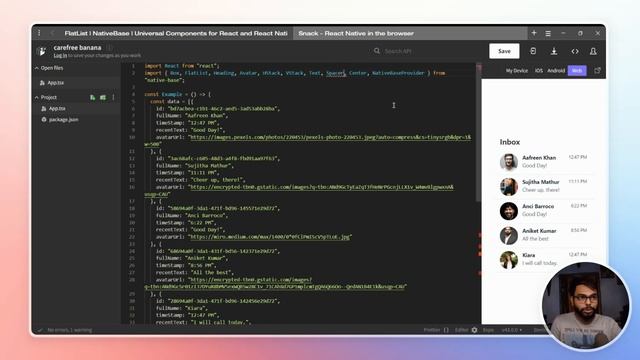Open App.tsx under Project
The image size is (640, 360).
point(57,109)
